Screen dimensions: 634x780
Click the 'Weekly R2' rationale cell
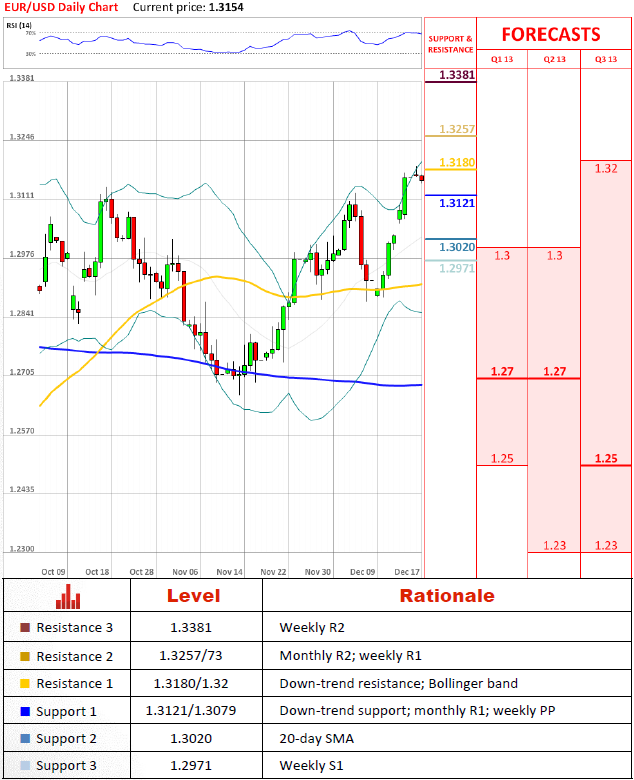click(312, 628)
